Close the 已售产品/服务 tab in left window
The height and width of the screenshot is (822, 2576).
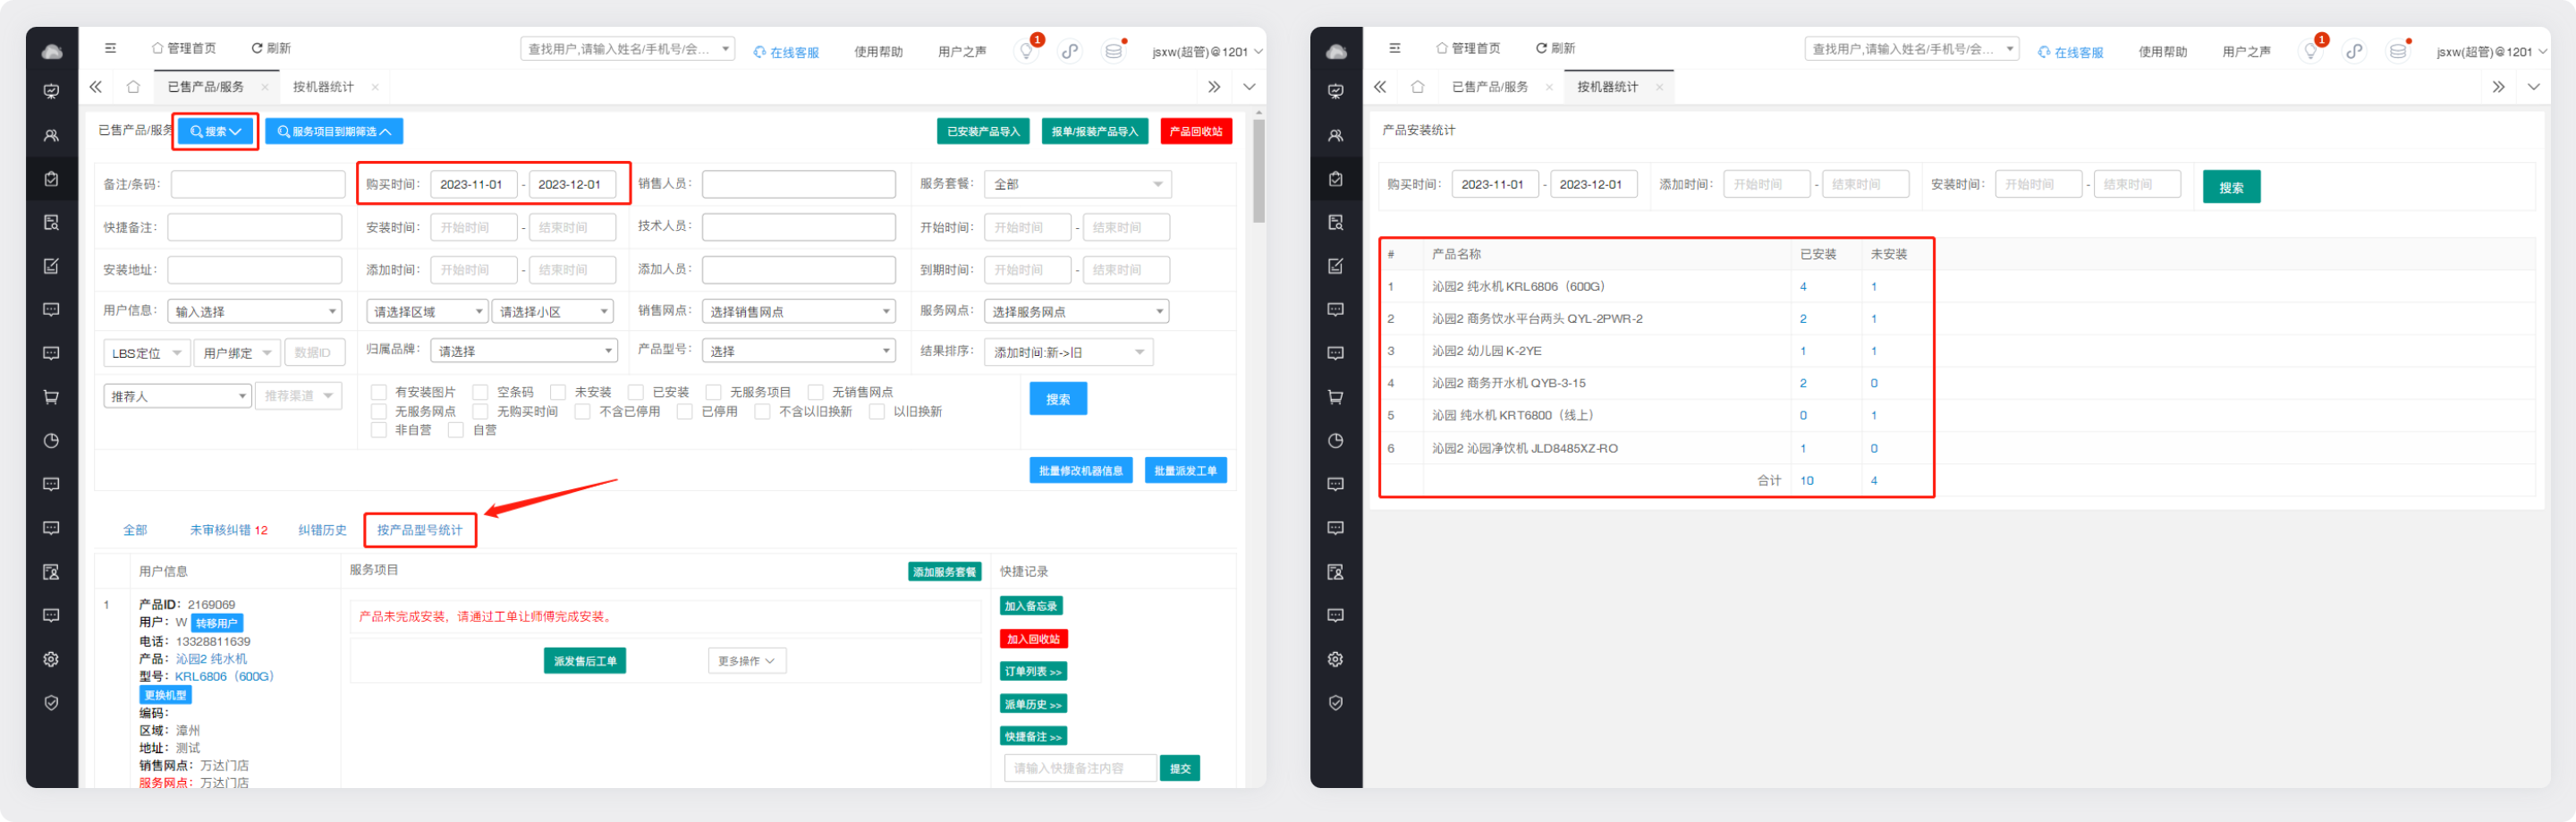click(x=265, y=87)
